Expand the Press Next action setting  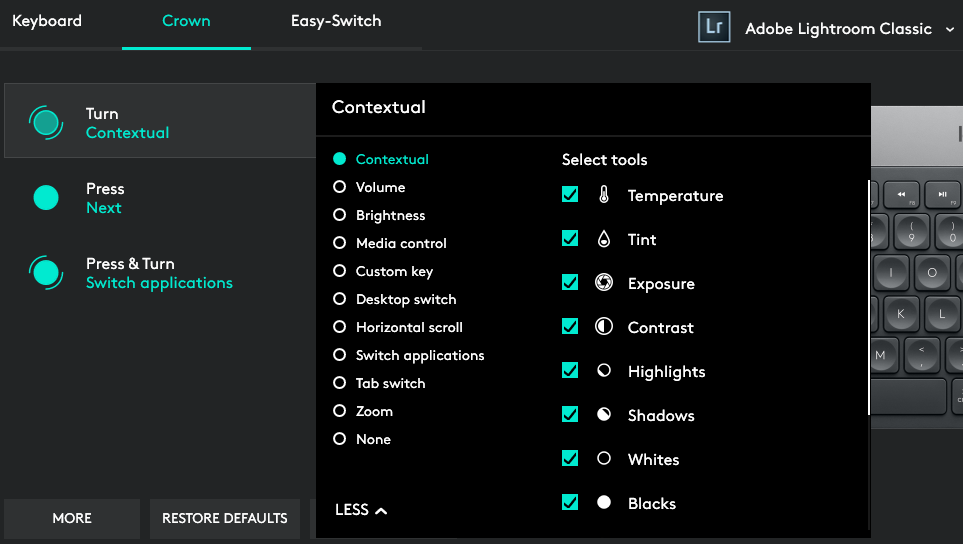(104, 198)
